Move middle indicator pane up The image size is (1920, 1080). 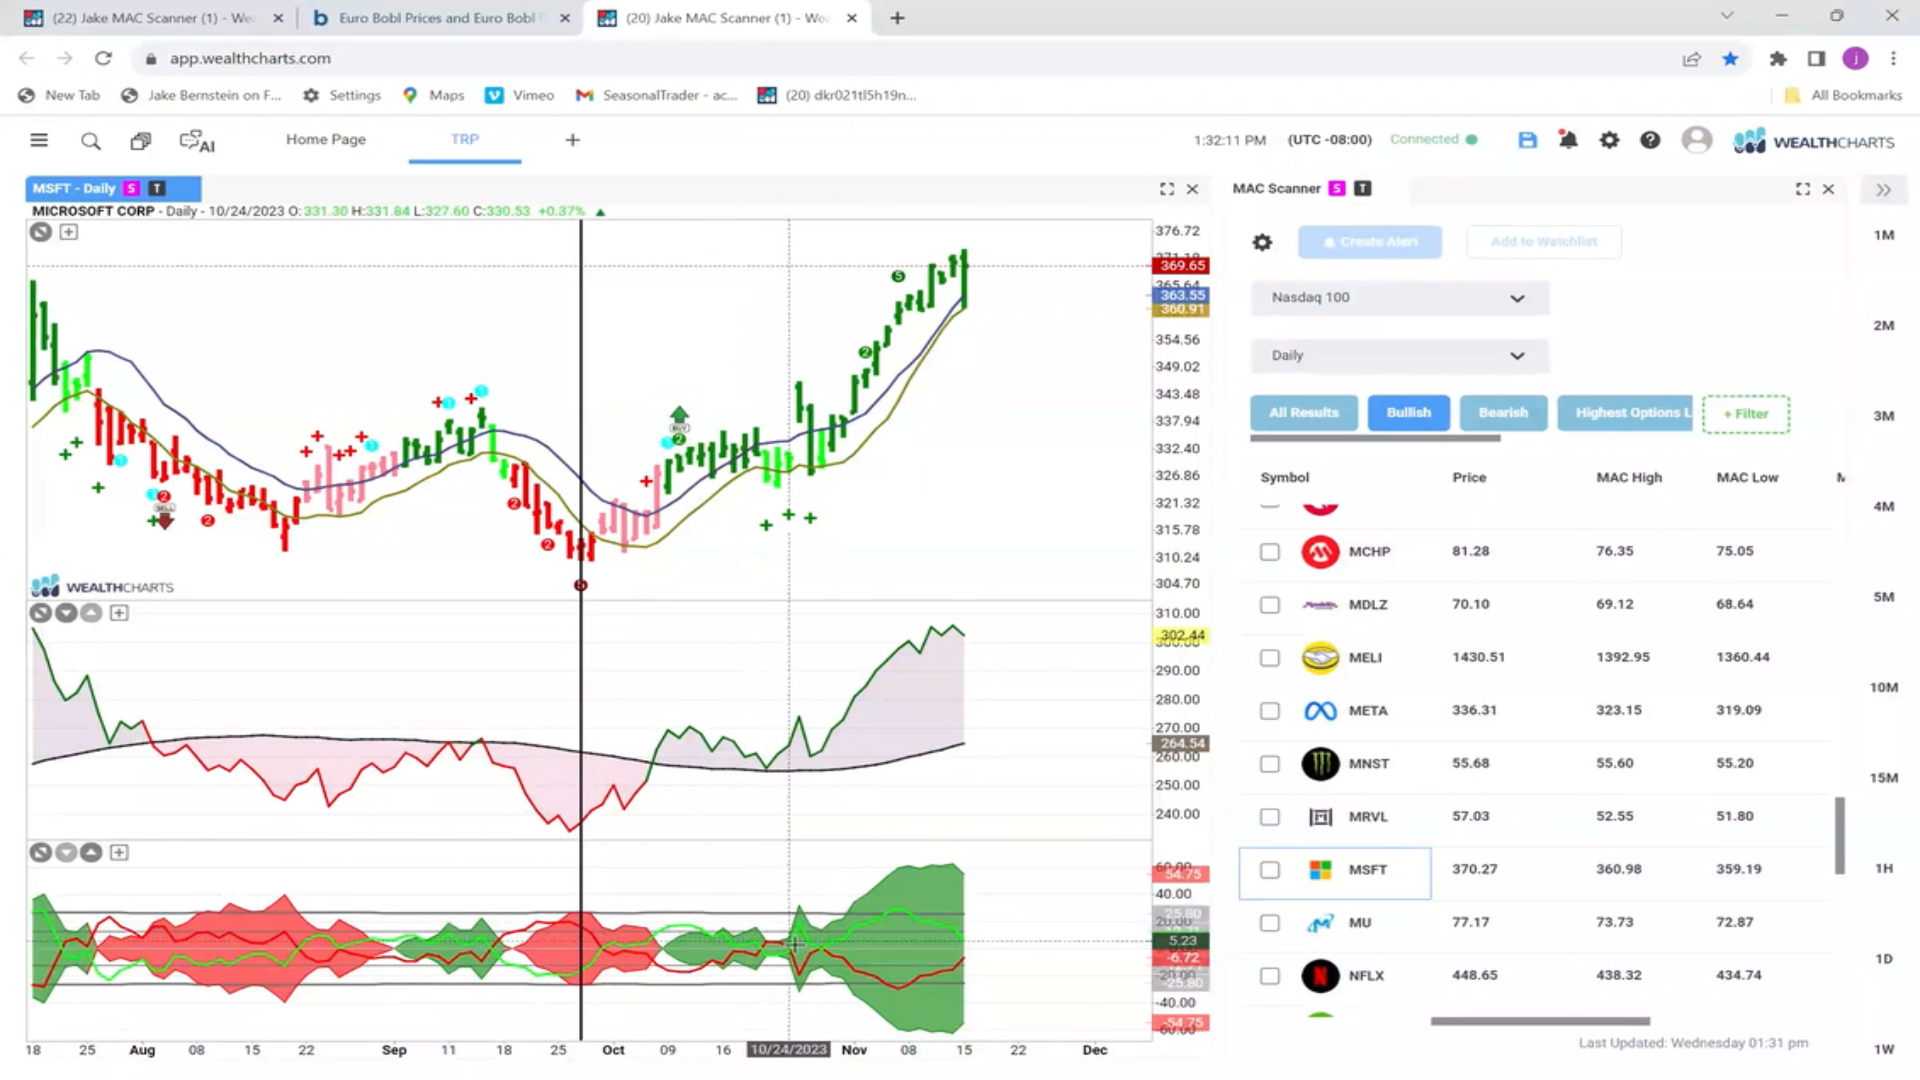pos(91,613)
